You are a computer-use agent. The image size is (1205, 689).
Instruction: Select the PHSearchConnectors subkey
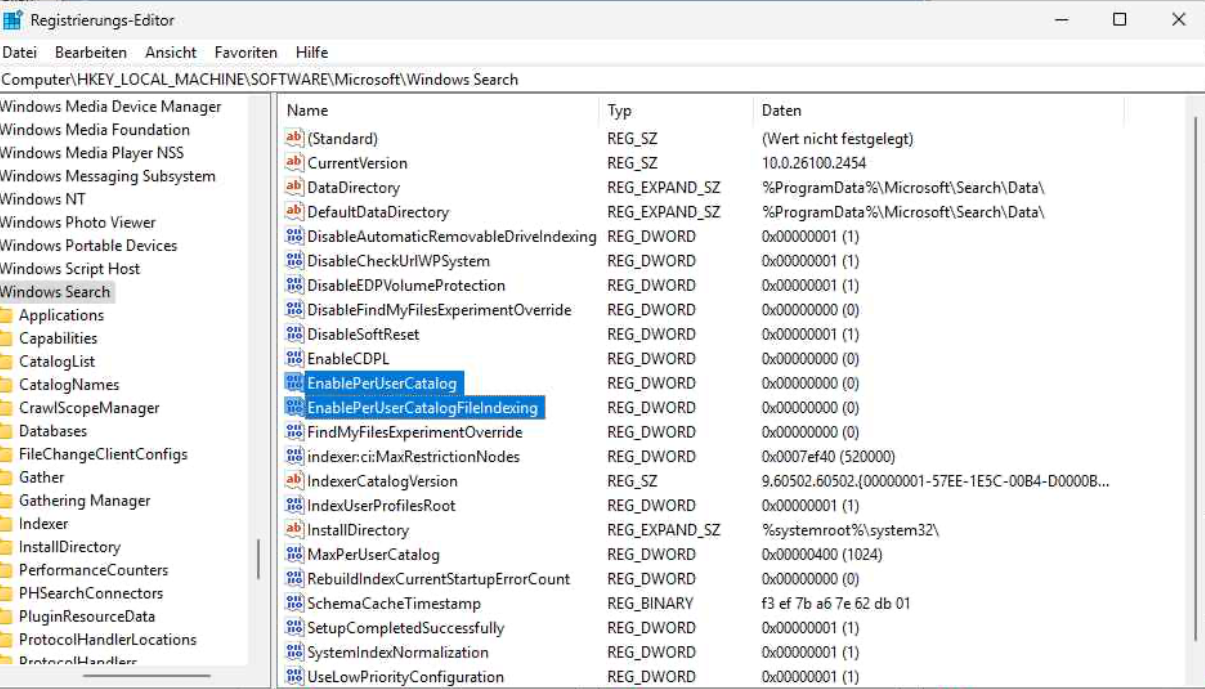click(91, 593)
